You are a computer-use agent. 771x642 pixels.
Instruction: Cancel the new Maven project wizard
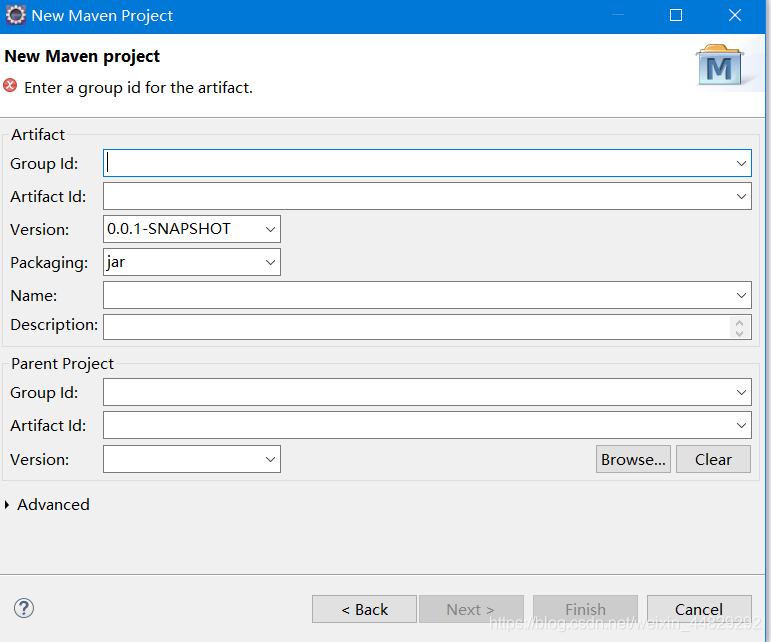click(x=699, y=609)
